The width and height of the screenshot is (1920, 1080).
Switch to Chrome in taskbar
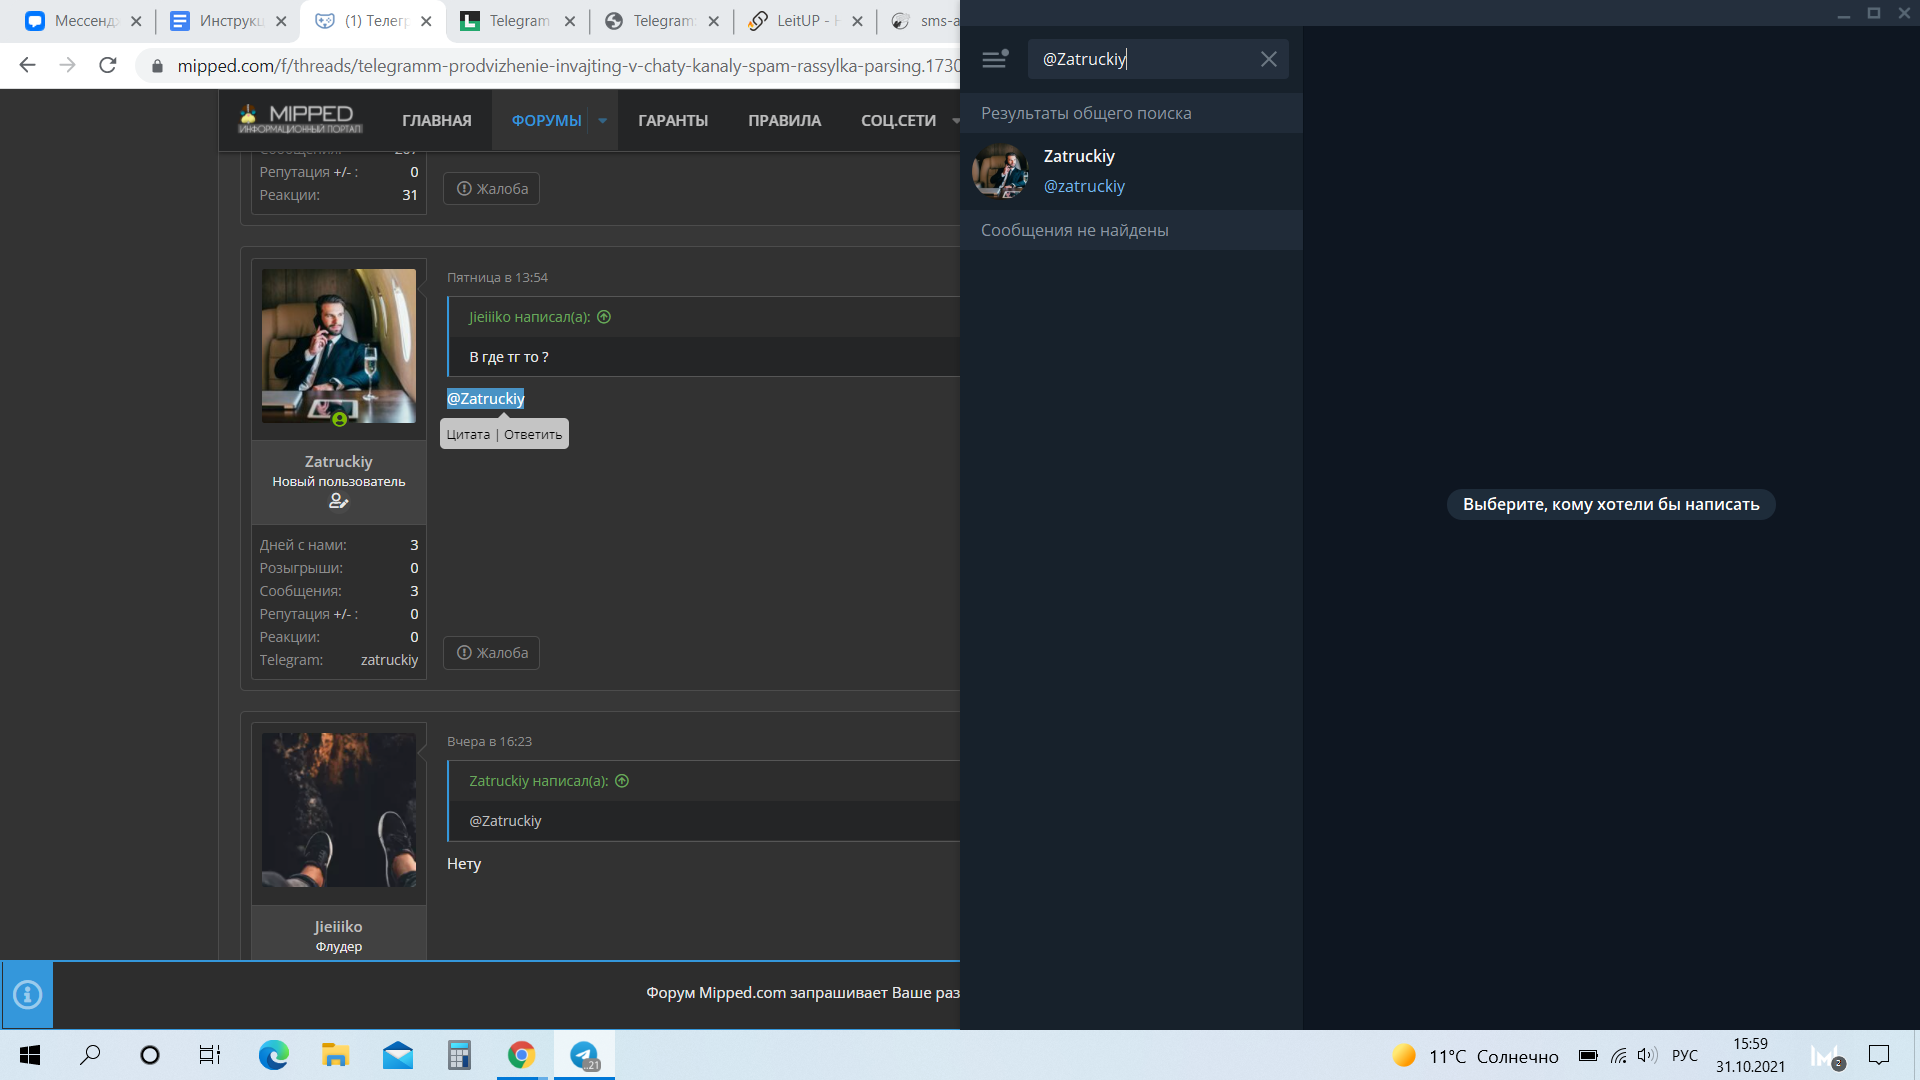point(521,1055)
